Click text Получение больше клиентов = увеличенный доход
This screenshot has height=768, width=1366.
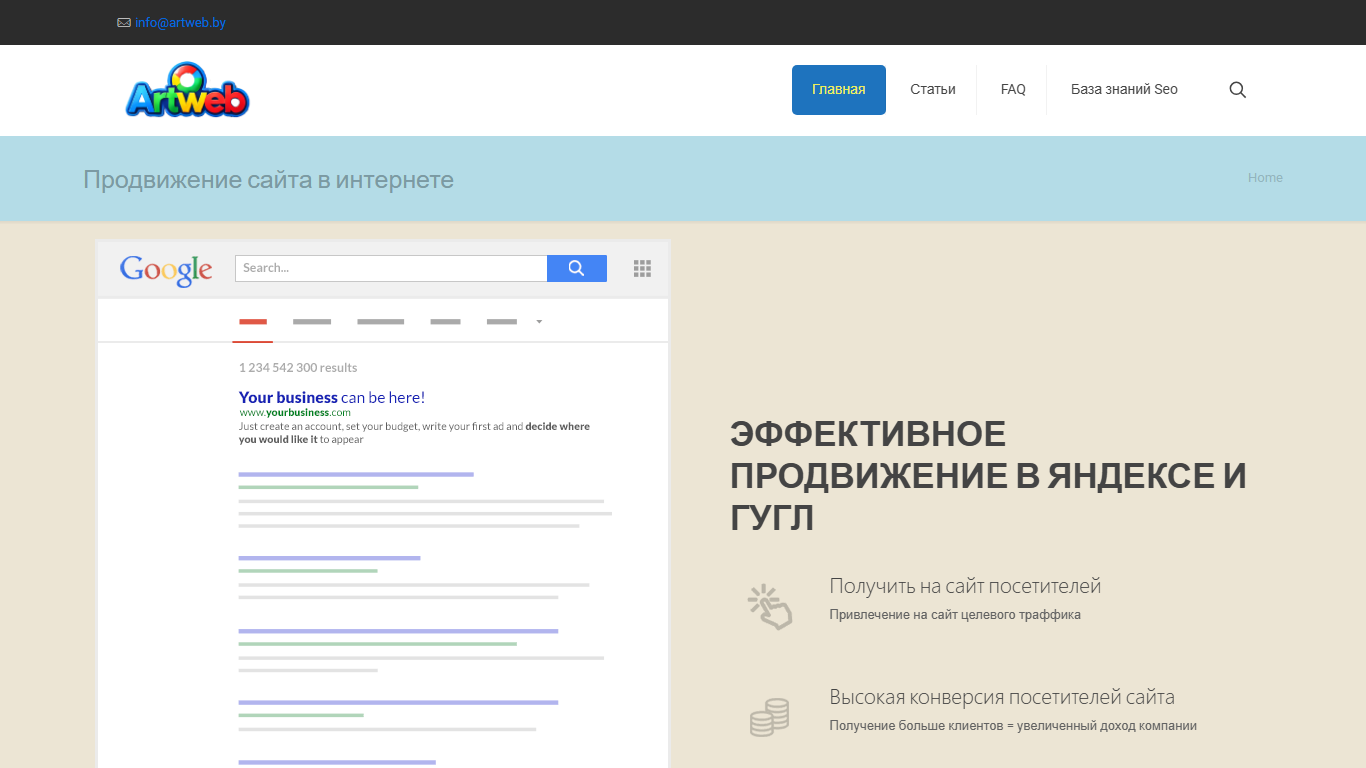click(1013, 726)
